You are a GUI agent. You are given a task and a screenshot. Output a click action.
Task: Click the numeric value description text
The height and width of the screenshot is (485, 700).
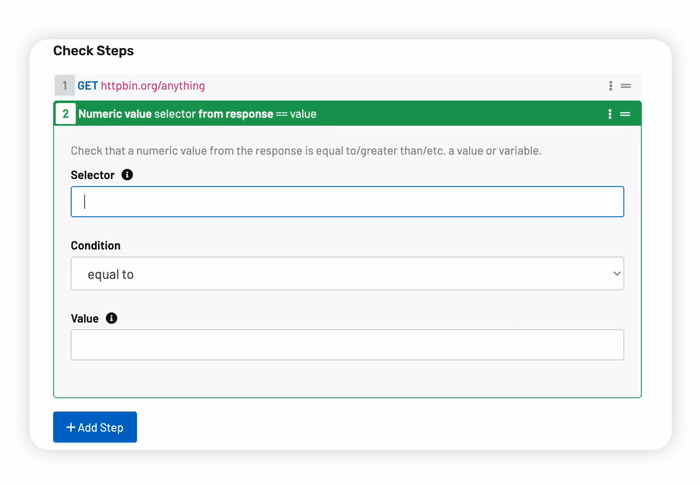coord(306,151)
